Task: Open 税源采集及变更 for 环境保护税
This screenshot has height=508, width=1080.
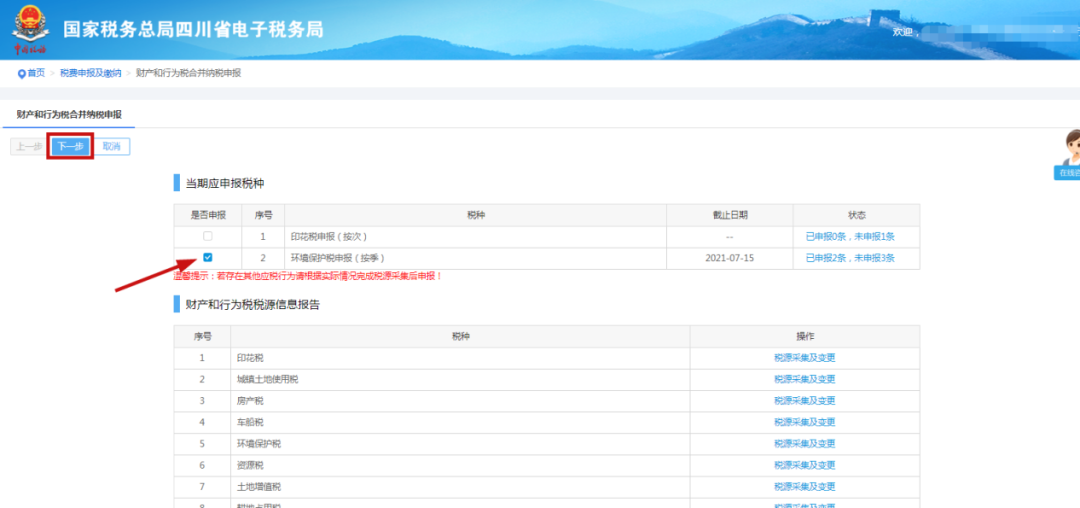Action: (804, 444)
